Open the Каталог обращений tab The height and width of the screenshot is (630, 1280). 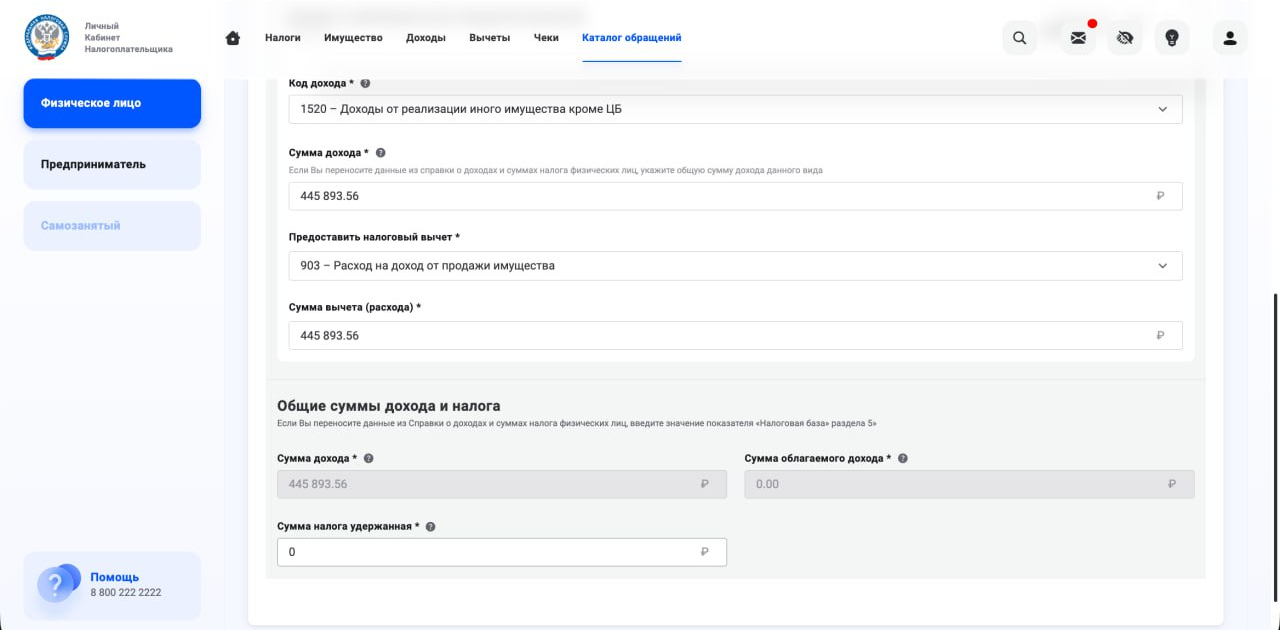(x=631, y=38)
